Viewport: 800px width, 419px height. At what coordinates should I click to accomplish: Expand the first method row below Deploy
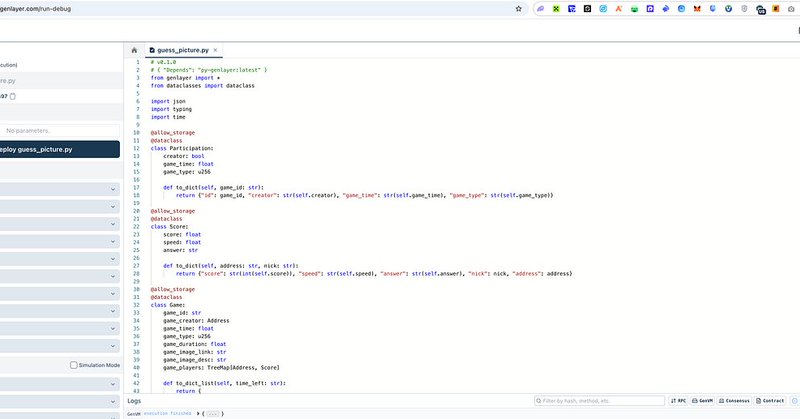click(x=60, y=189)
